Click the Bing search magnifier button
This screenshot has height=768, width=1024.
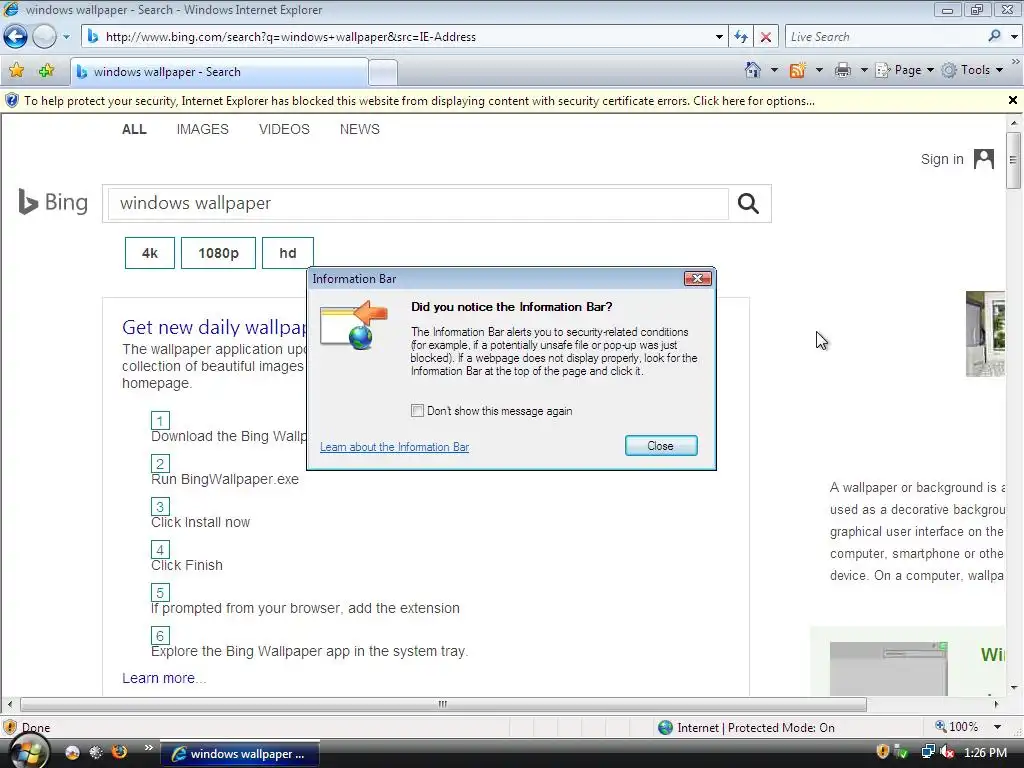[x=748, y=204]
